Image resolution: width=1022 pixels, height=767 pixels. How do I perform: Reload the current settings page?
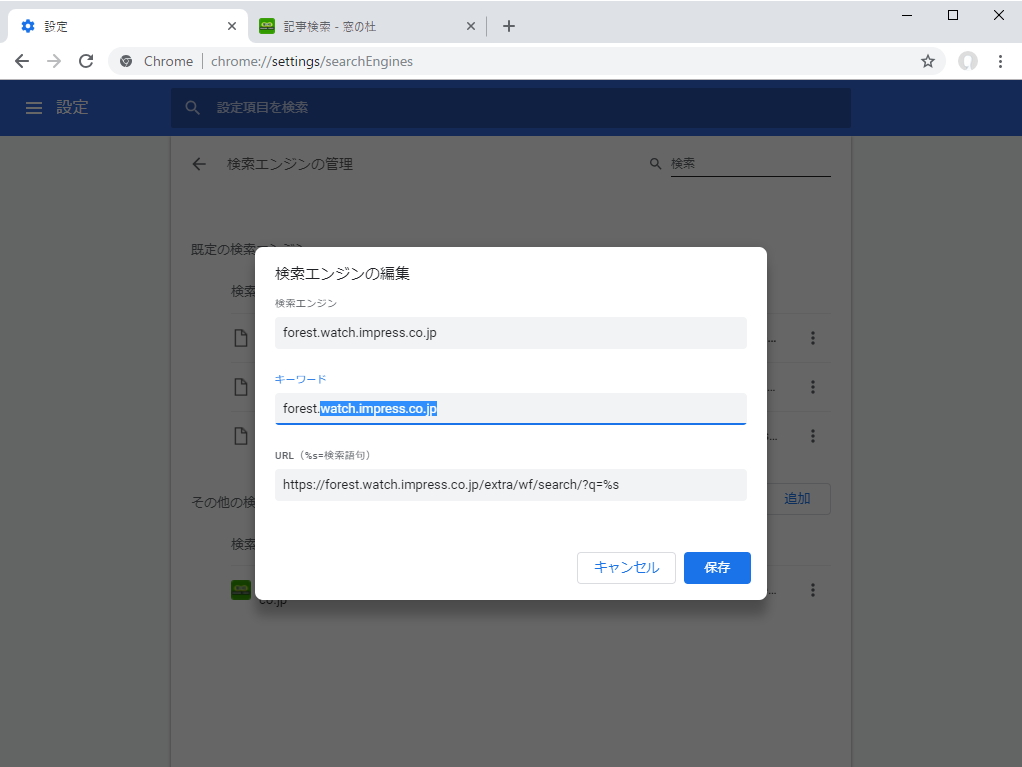point(86,61)
